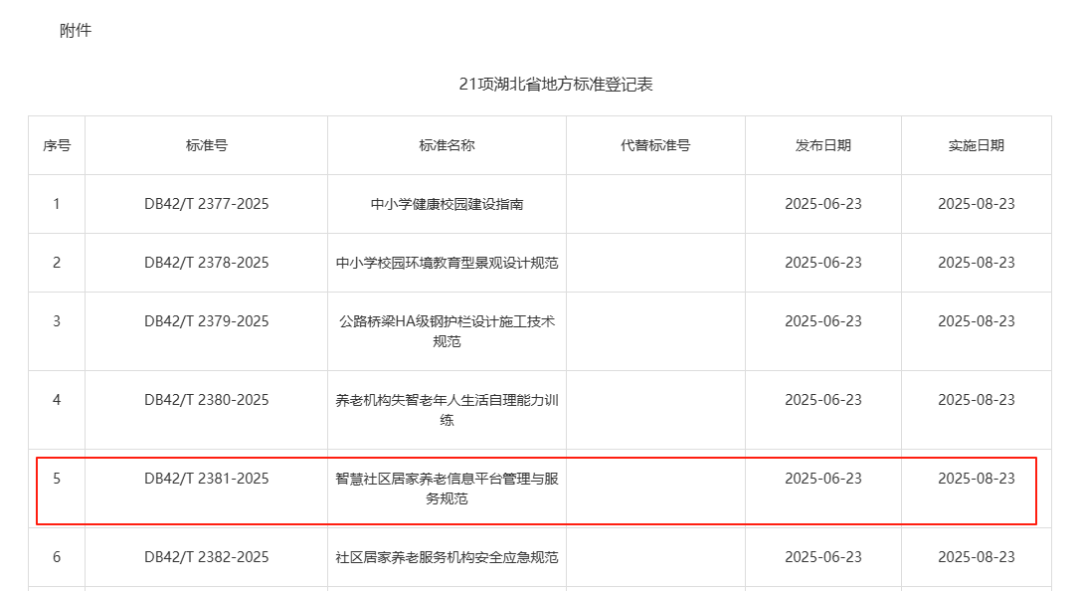This screenshot has width=1080, height=591.
Task: Click the 代替标准号 column header
Action: (x=655, y=145)
